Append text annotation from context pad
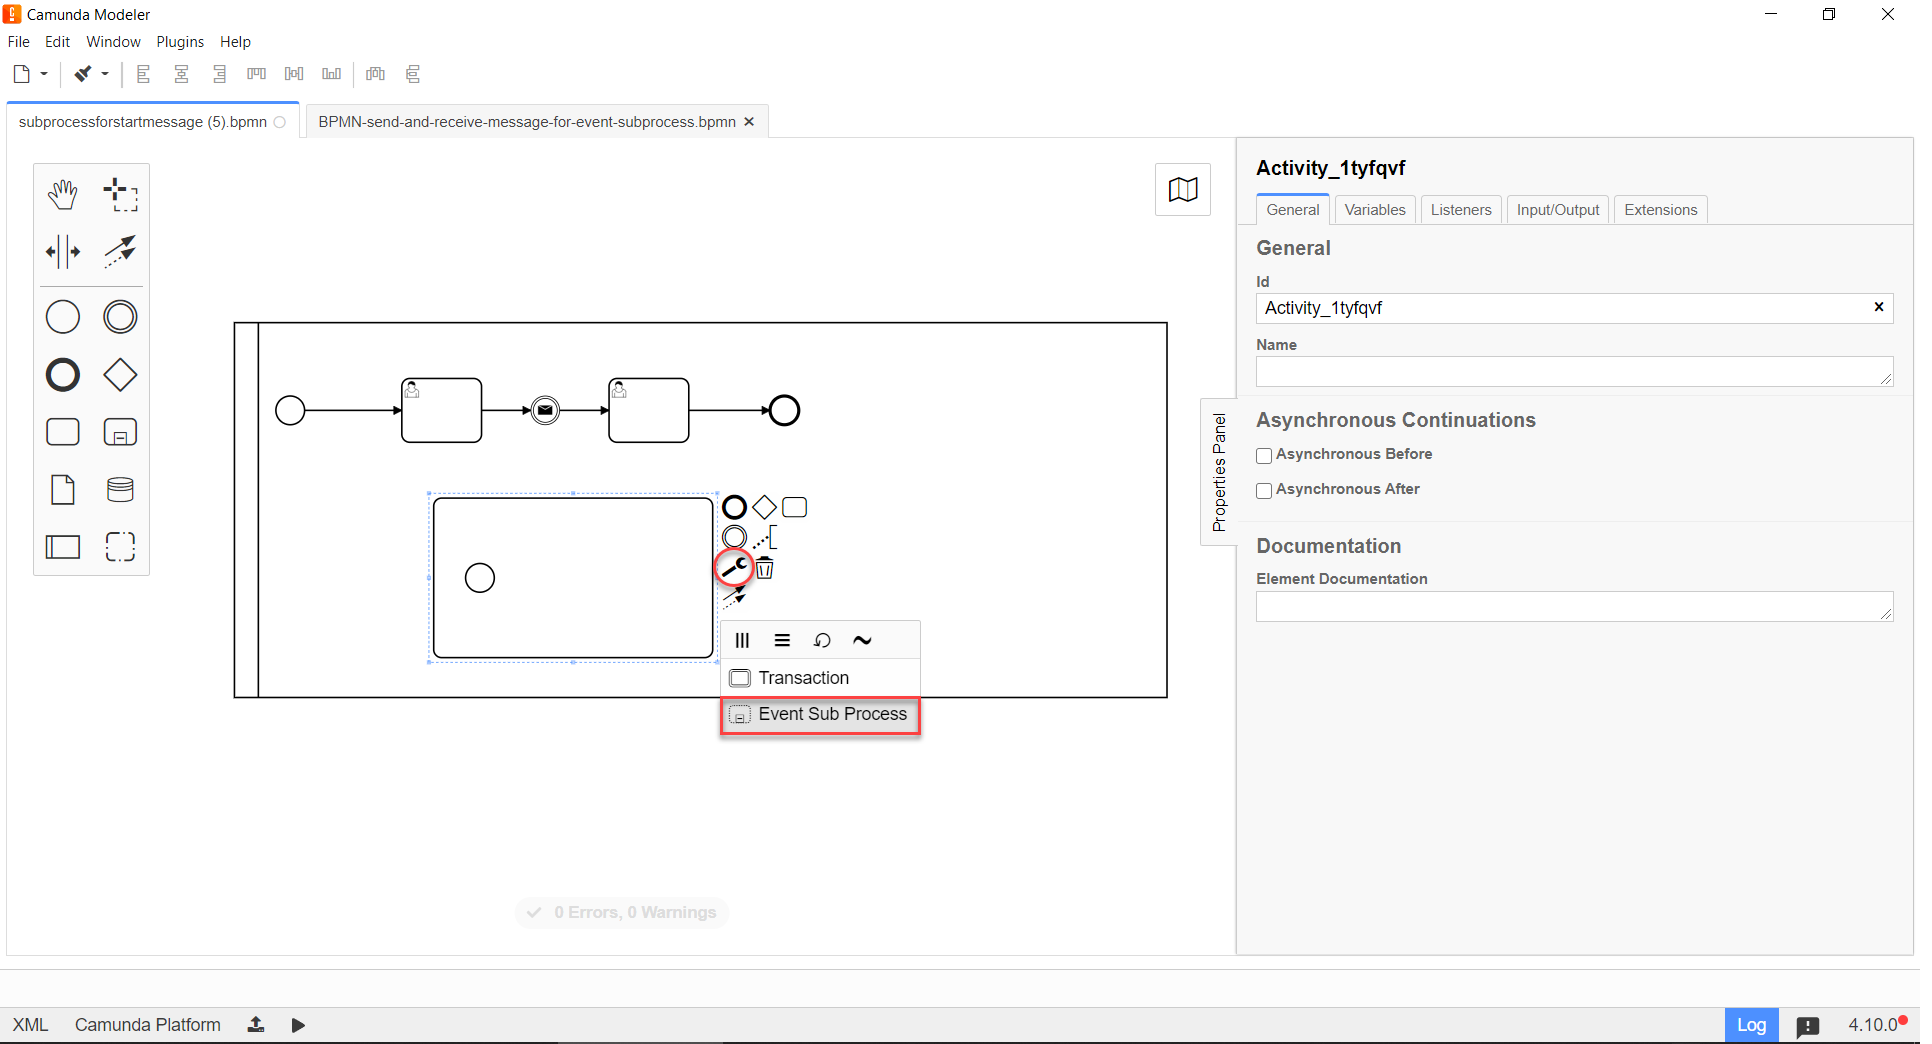This screenshot has height=1044, width=1932. (x=765, y=538)
